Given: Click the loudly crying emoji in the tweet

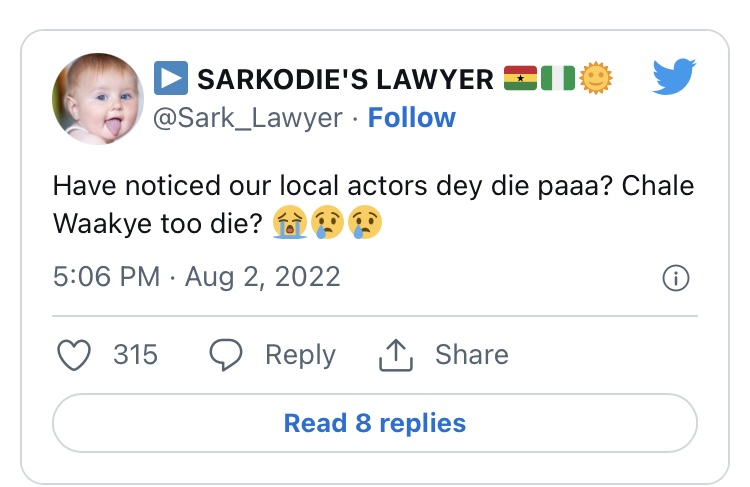Looking at the screenshot, I should 290,224.
